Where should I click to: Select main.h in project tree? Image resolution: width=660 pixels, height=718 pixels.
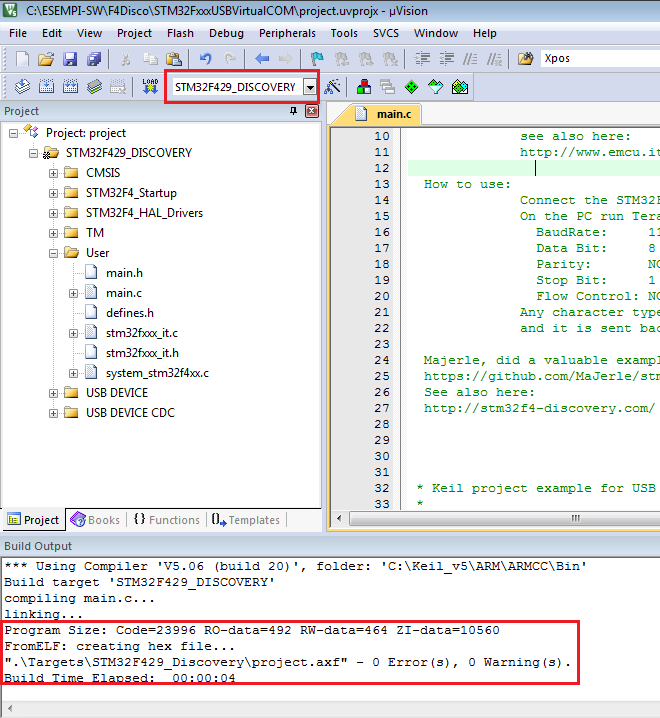[x=124, y=273]
